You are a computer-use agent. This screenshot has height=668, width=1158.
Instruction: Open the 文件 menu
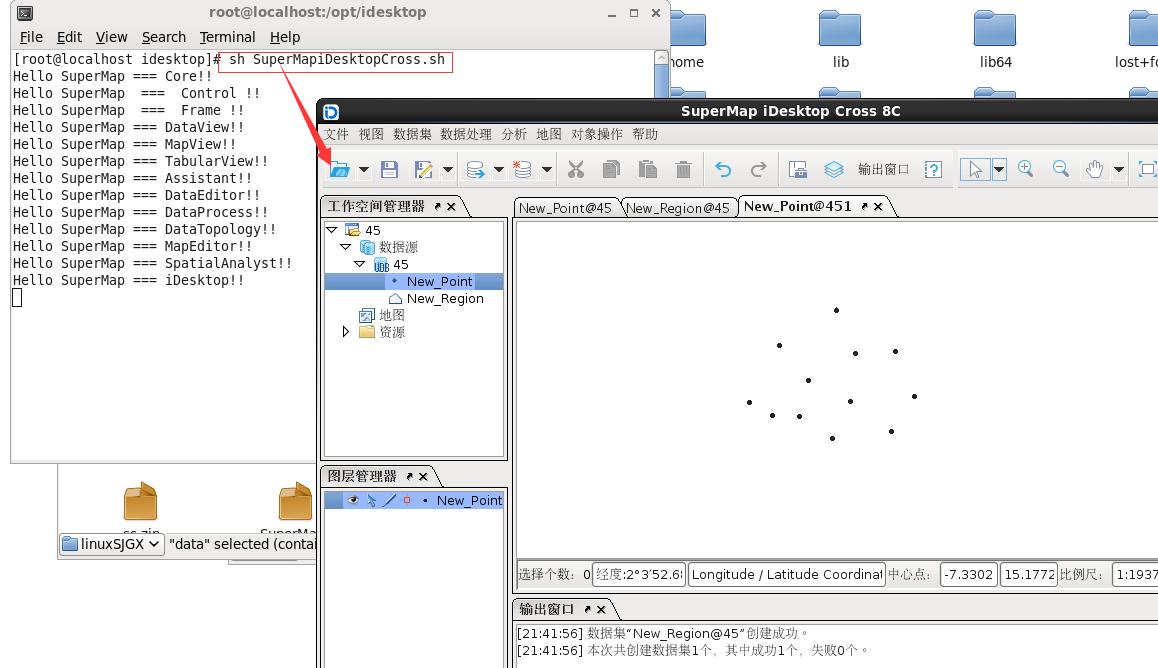[336, 134]
